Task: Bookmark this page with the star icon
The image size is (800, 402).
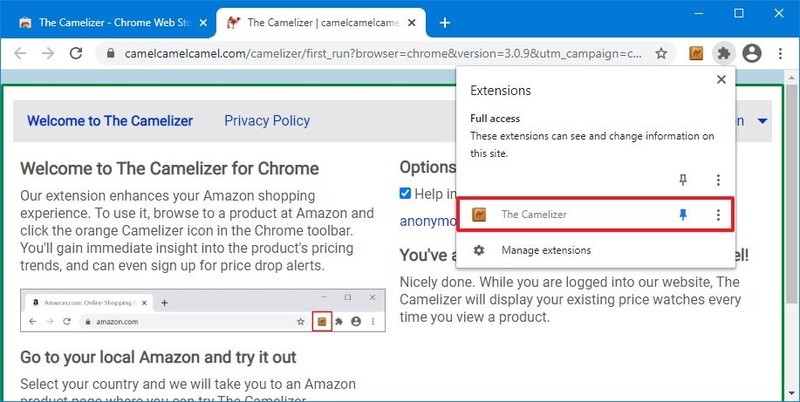Action: (661, 53)
